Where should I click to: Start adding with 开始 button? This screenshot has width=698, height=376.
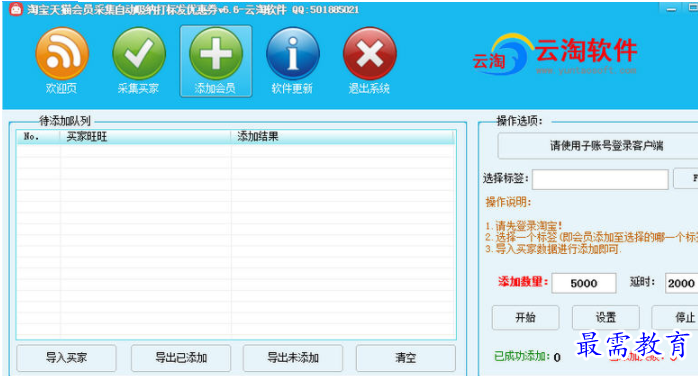click(x=525, y=317)
